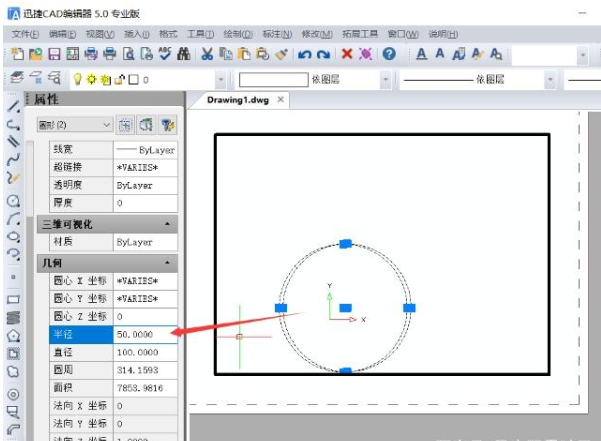Screen dimensions: 601x441
Task: Open the 编辑(E) menu
Action: pyautogui.click(x=62, y=34)
